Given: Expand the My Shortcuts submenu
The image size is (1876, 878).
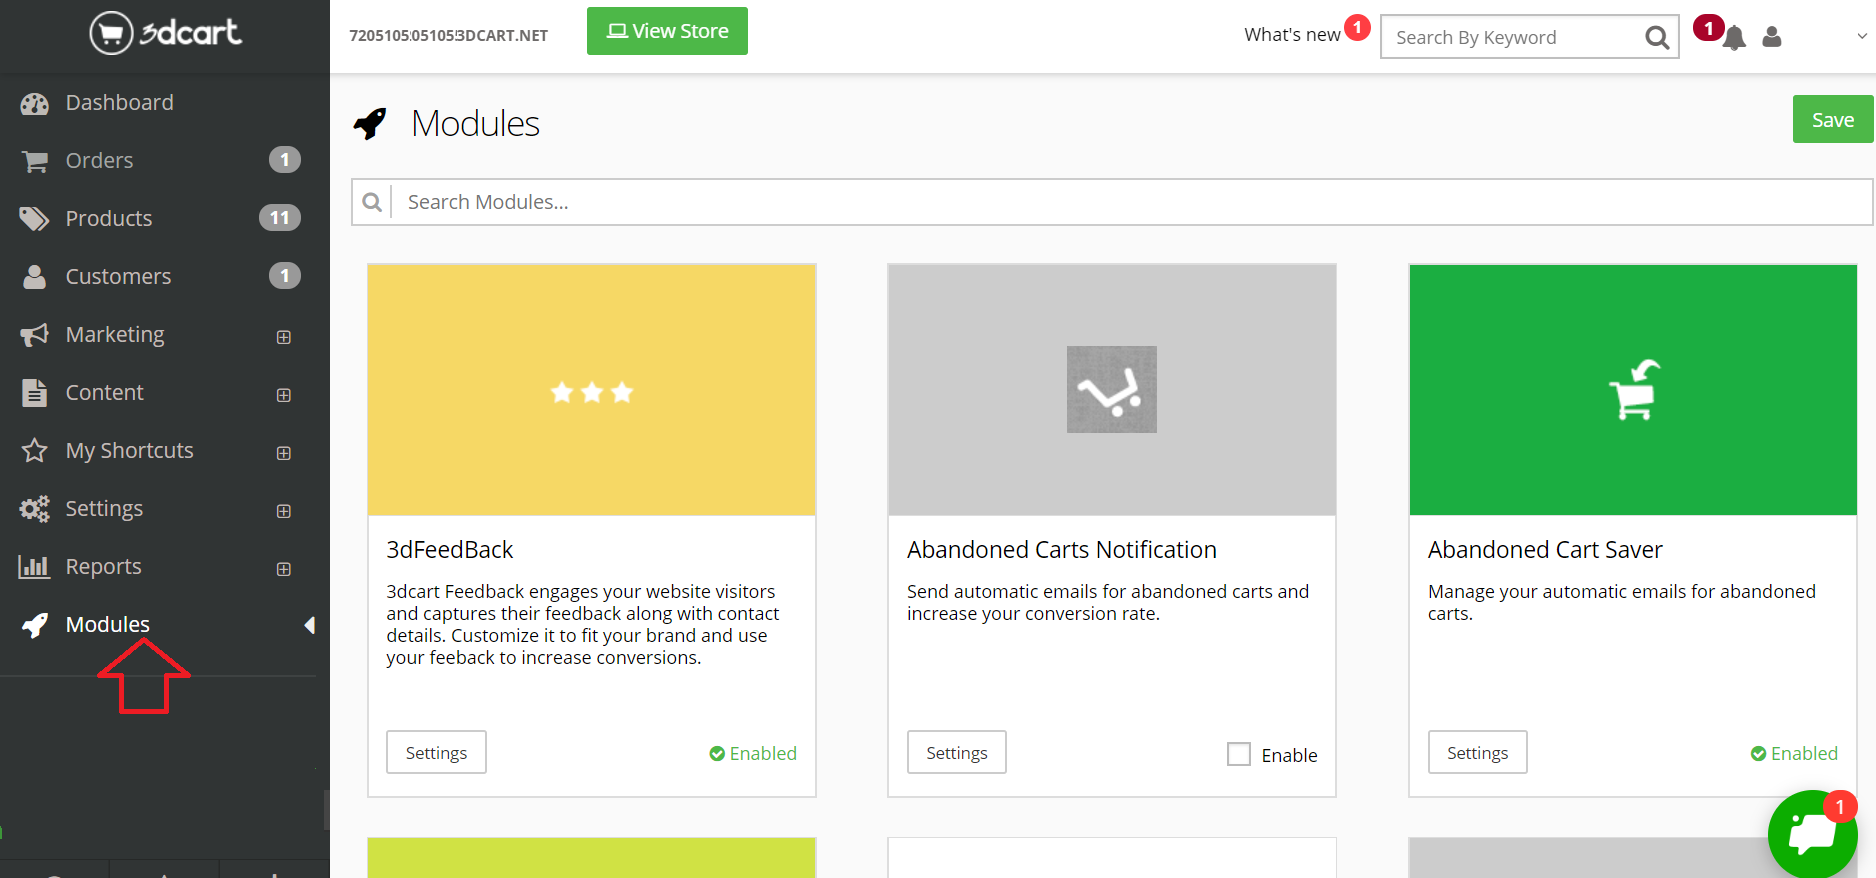Looking at the screenshot, I should pos(284,453).
